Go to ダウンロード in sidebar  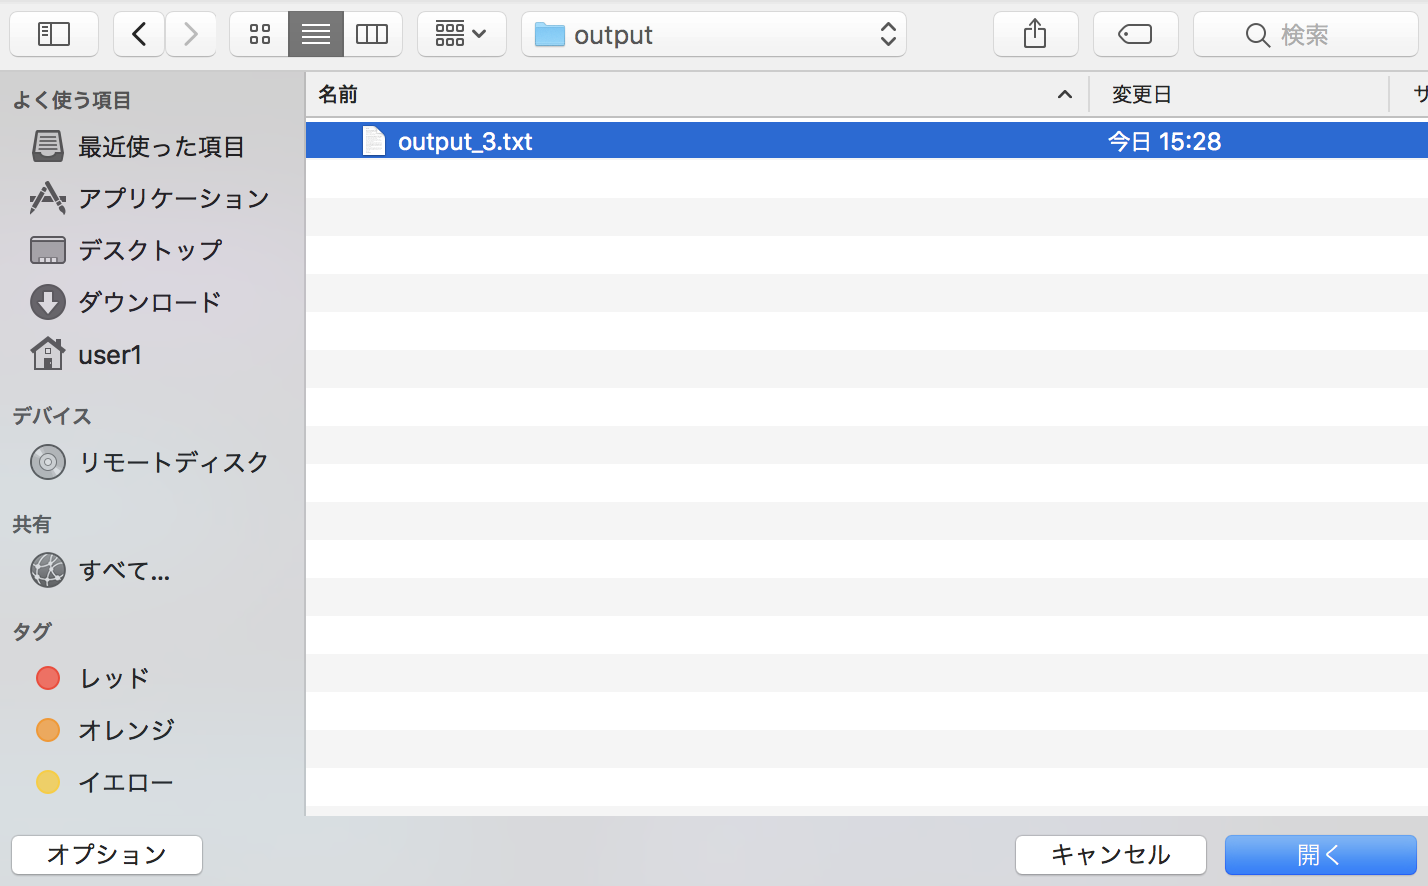click(x=149, y=302)
